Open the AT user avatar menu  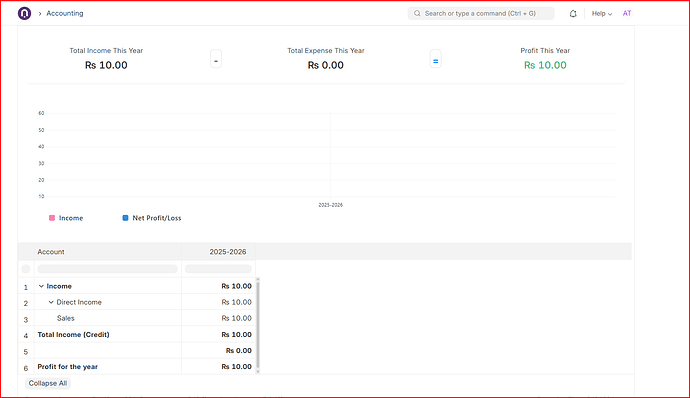pos(627,13)
